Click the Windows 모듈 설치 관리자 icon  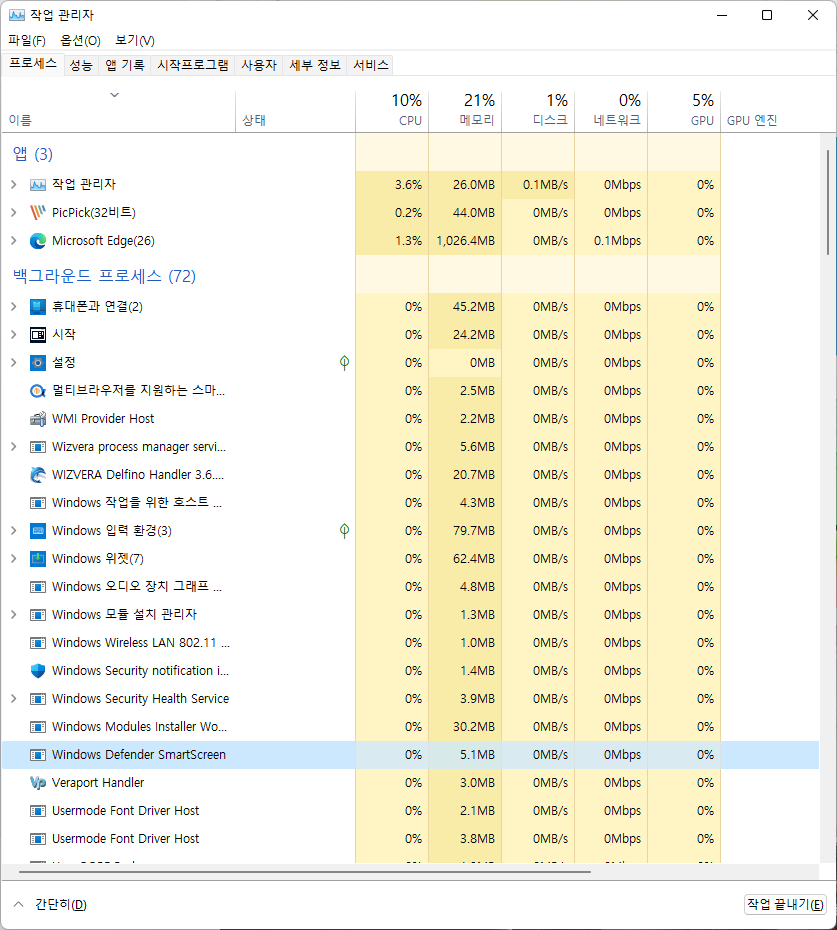pos(37,614)
